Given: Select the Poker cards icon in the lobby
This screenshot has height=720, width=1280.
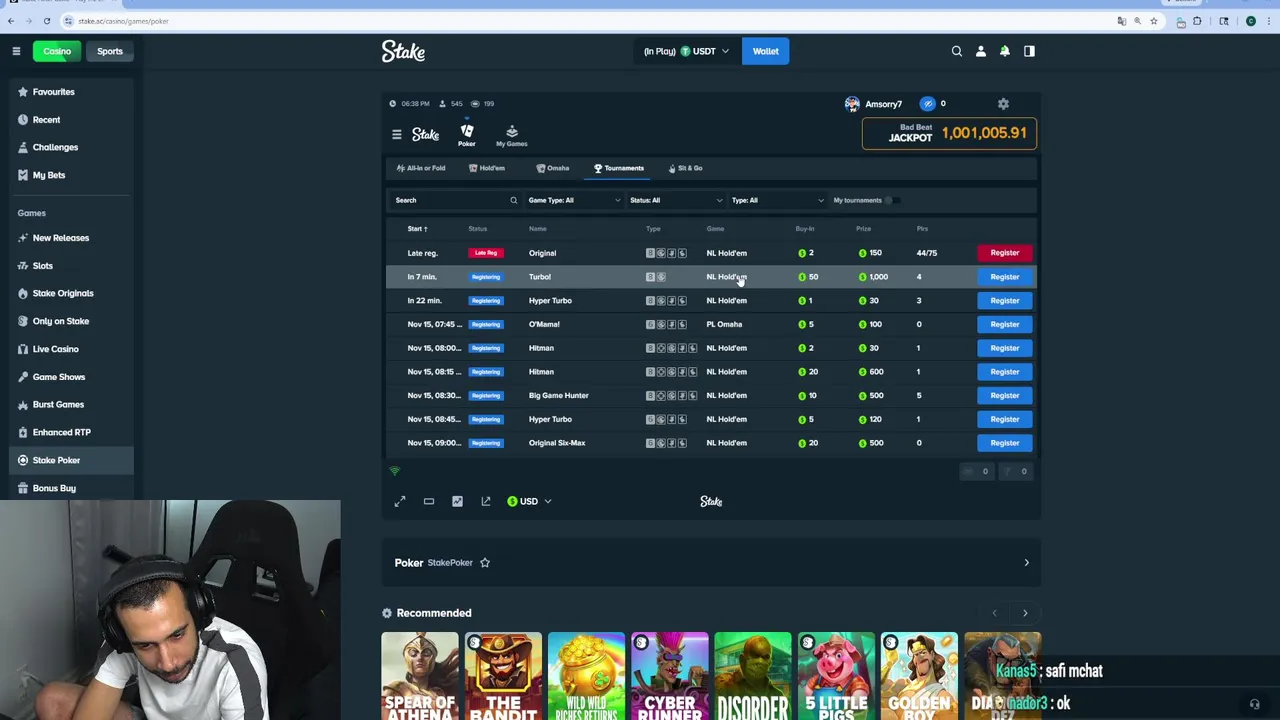Looking at the screenshot, I should tap(467, 135).
